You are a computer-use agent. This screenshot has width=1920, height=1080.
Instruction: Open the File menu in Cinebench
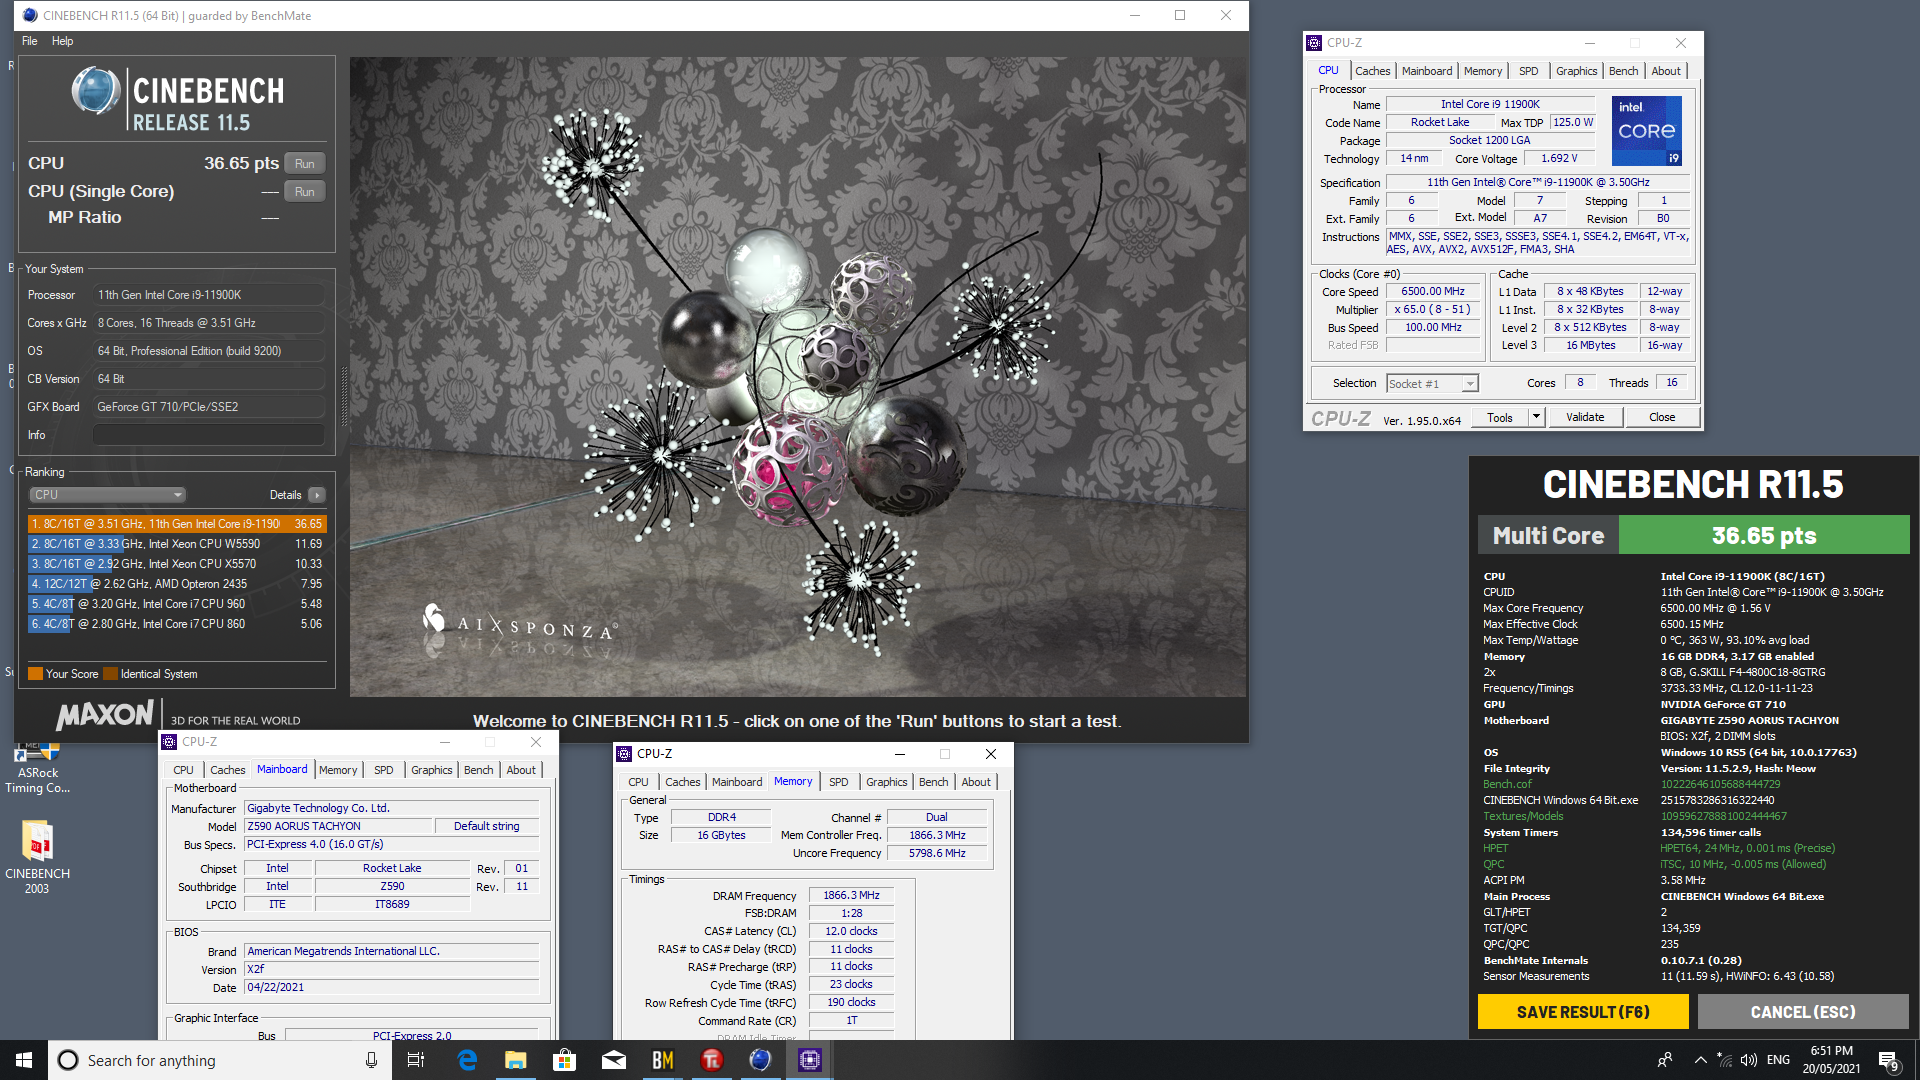point(30,41)
